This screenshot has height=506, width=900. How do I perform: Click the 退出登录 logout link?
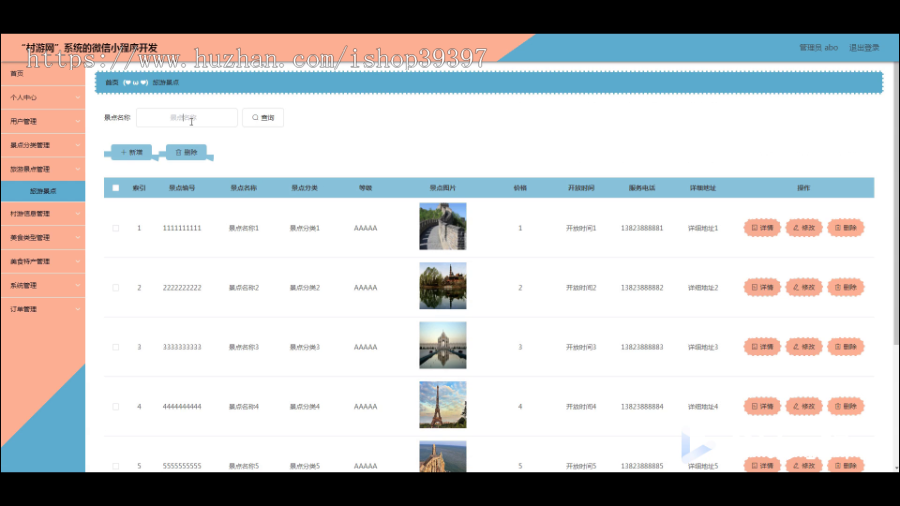(864, 48)
